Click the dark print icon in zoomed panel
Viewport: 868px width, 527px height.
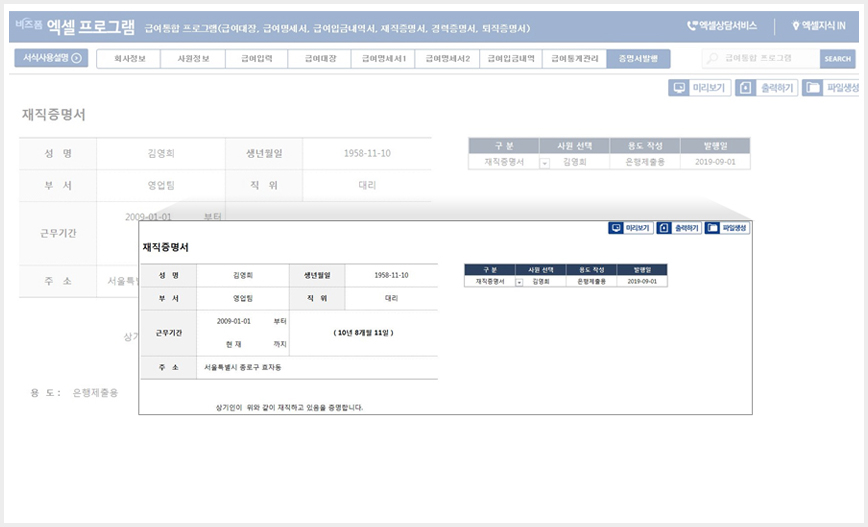(x=664, y=228)
